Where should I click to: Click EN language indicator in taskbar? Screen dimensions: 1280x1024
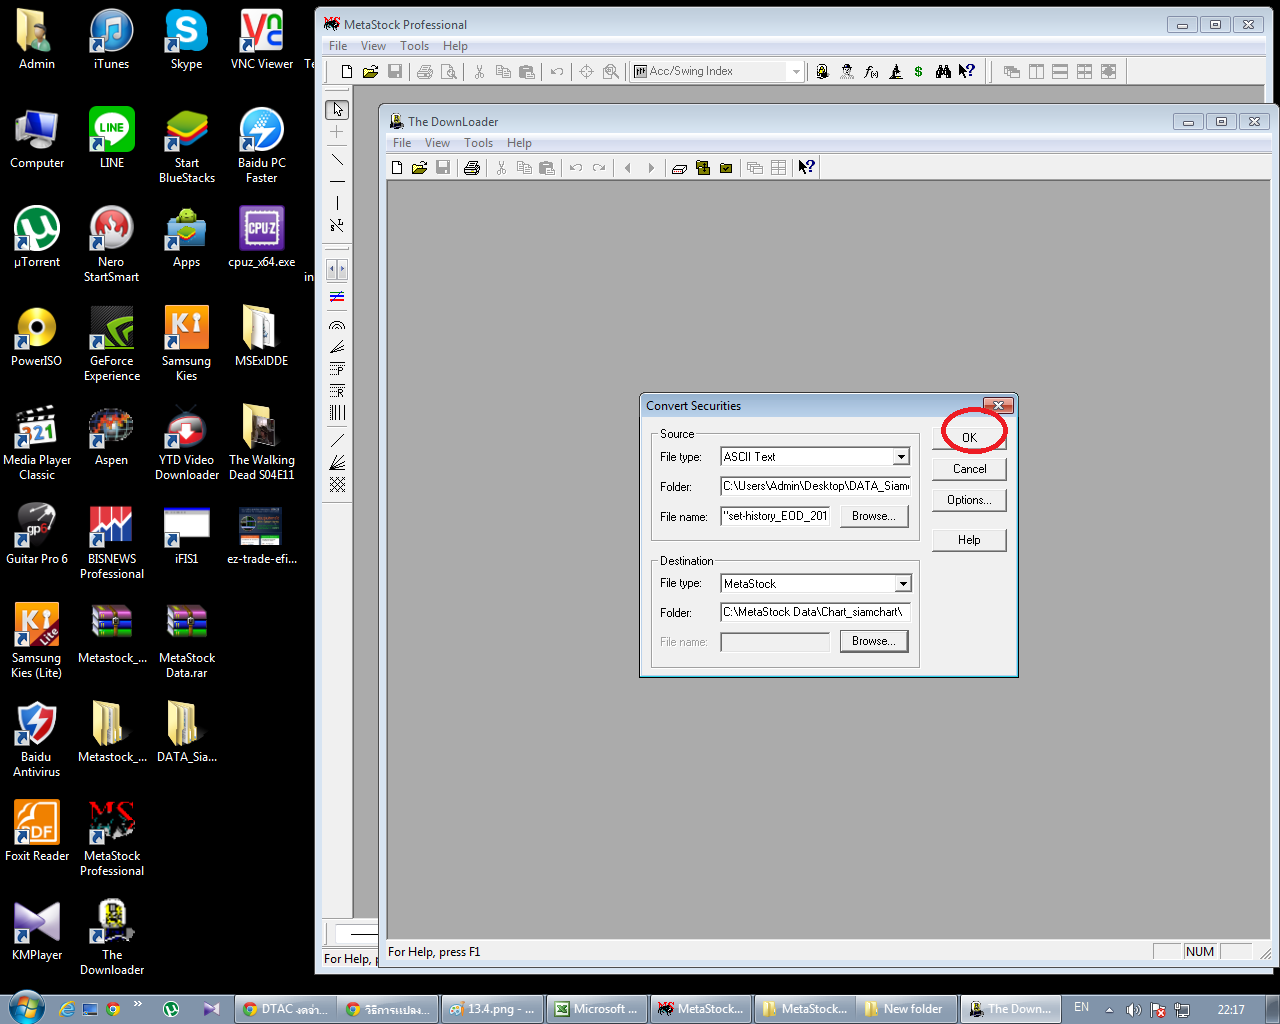1081,1008
